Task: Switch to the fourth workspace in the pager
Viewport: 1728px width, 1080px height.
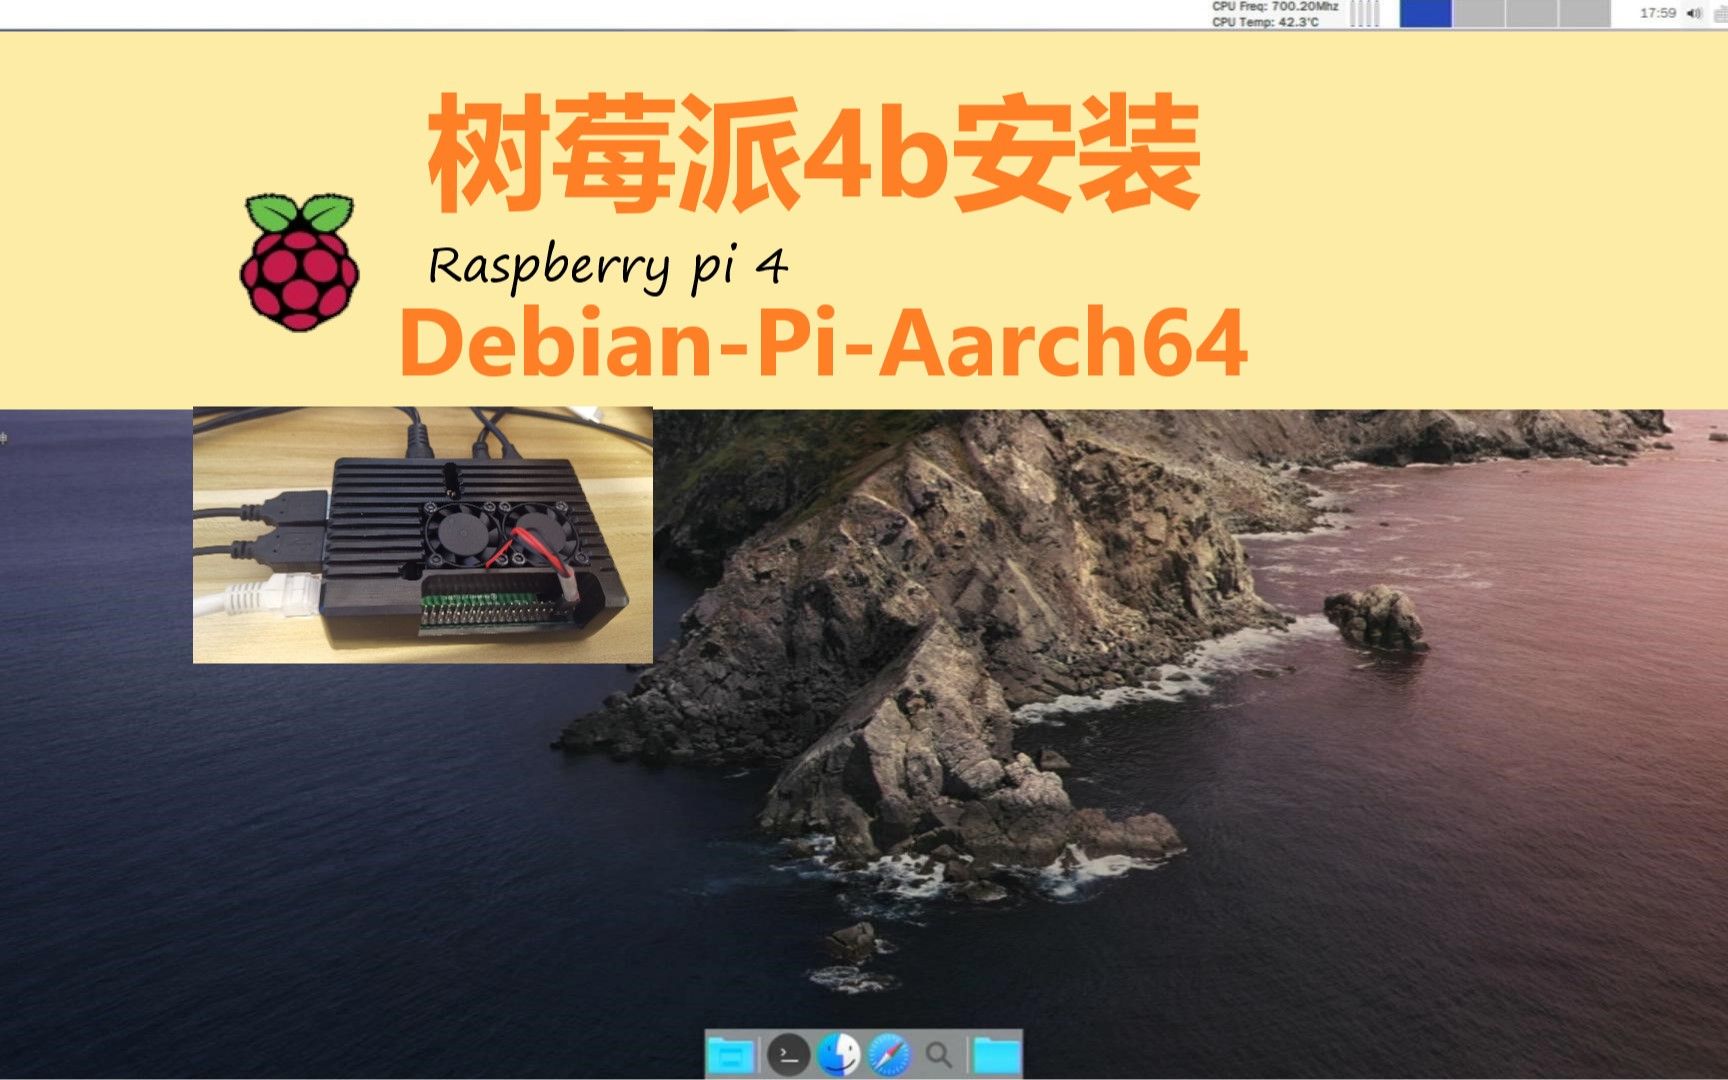Action: pos(1584,13)
